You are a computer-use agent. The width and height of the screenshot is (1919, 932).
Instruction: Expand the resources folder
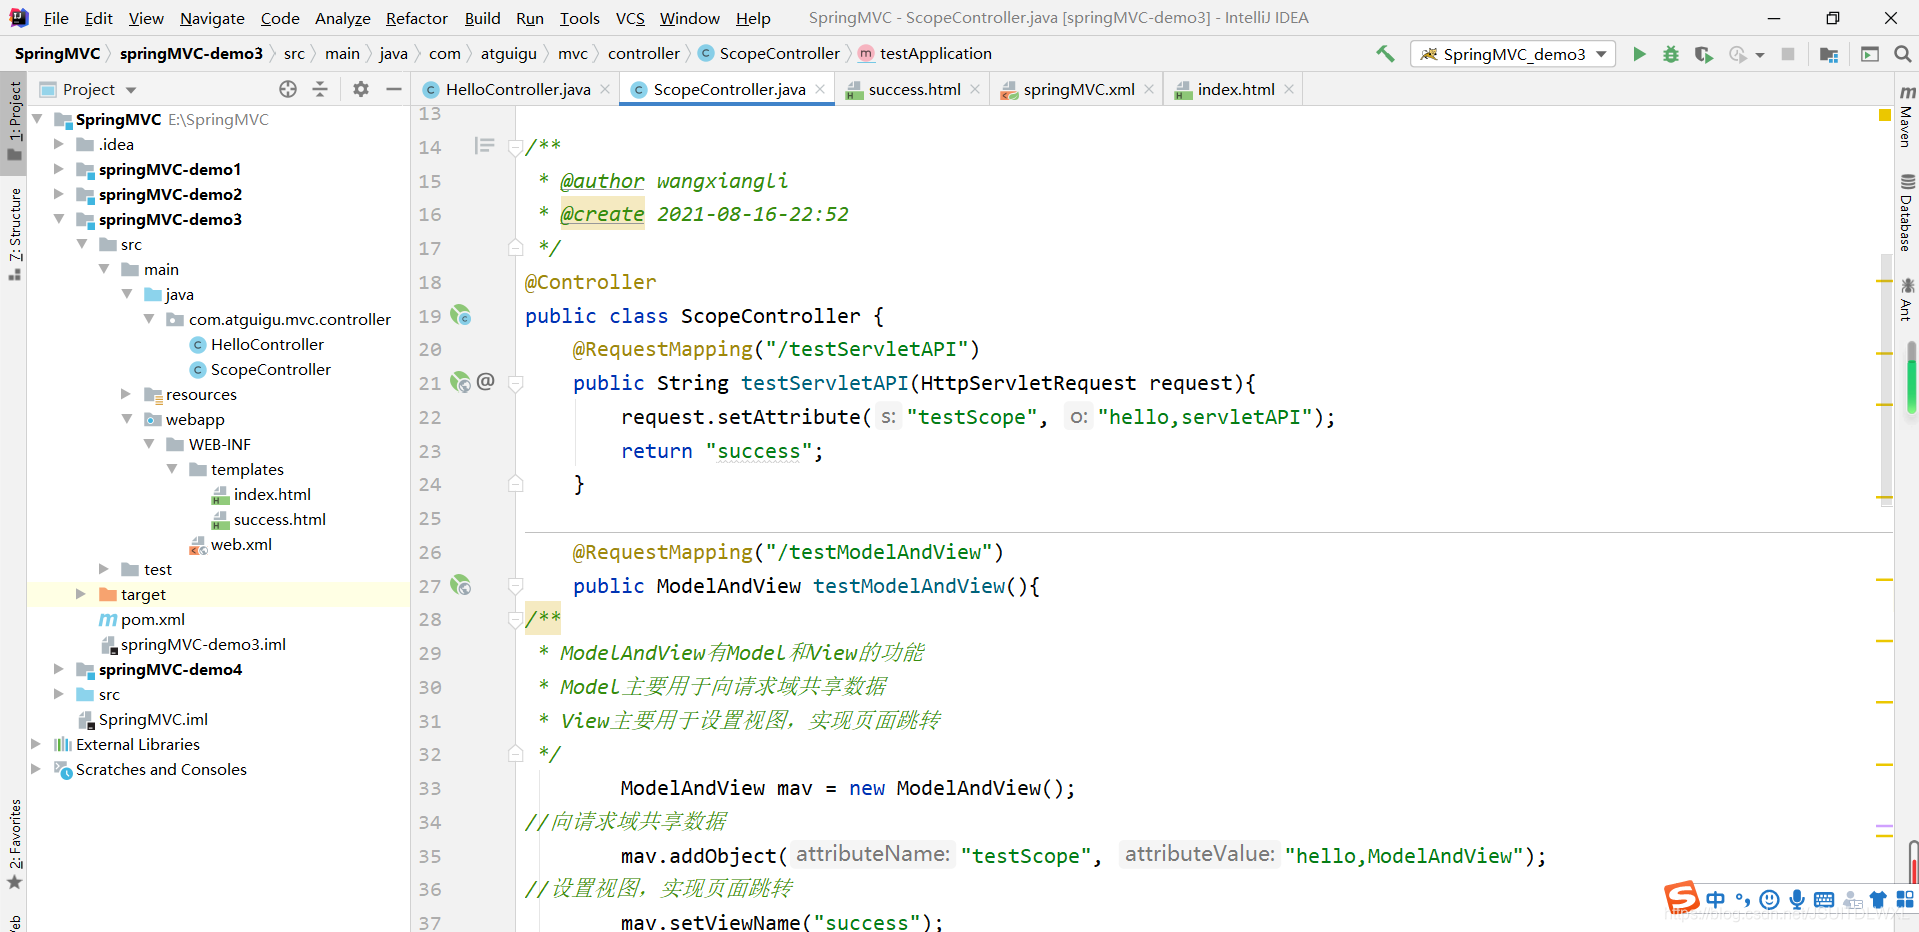pyautogui.click(x=126, y=394)
